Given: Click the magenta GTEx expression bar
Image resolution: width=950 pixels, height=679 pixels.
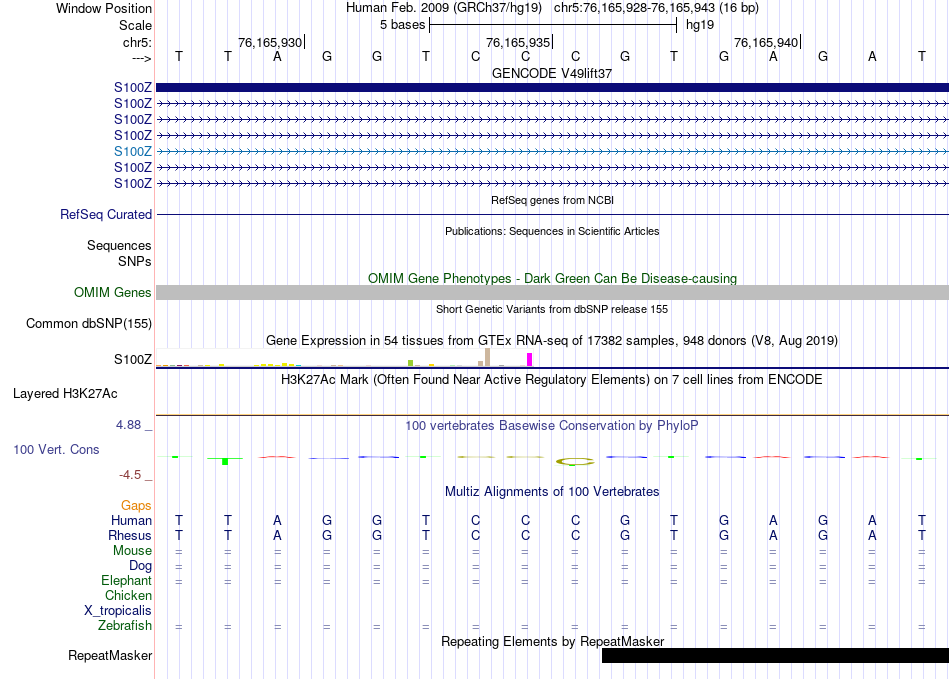Looking at the screenshot, I should click(530, 359).
